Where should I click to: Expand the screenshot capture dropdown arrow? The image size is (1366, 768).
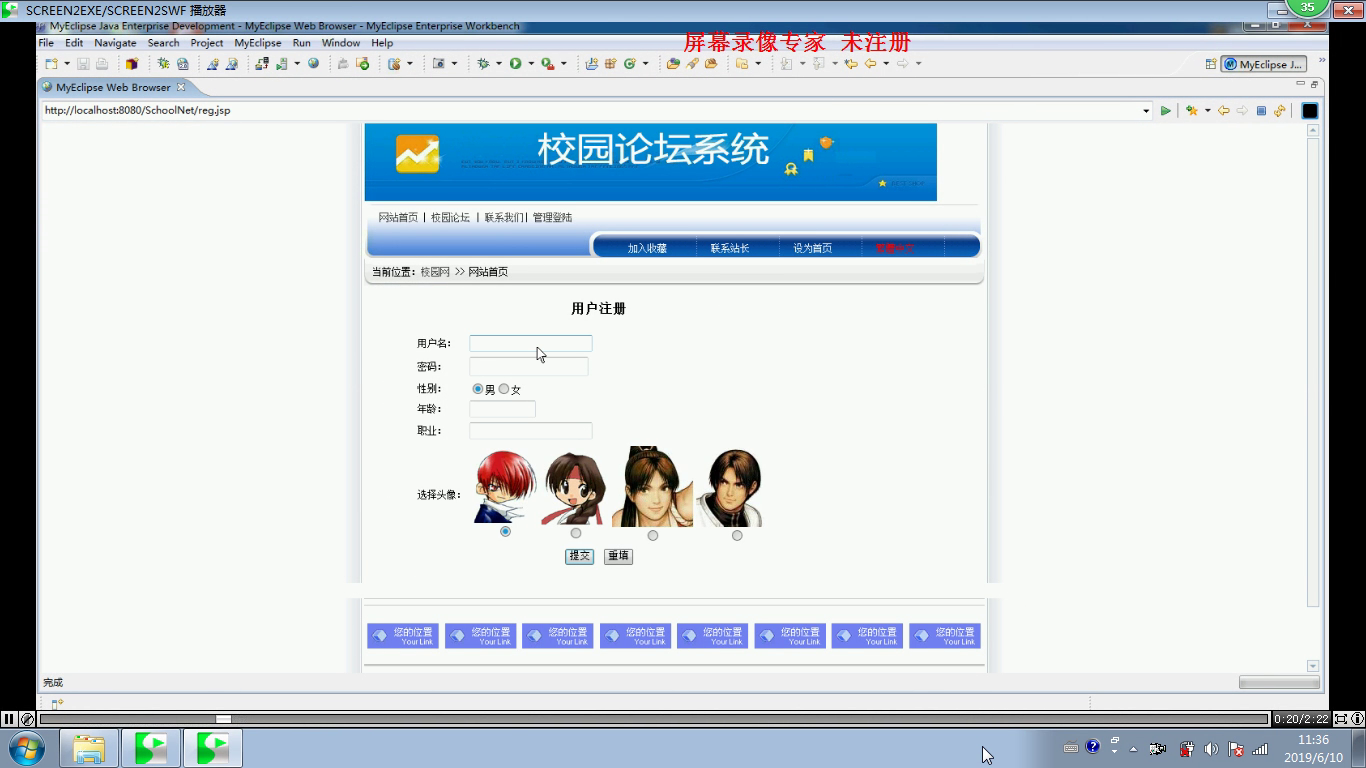tap(454, 63)
